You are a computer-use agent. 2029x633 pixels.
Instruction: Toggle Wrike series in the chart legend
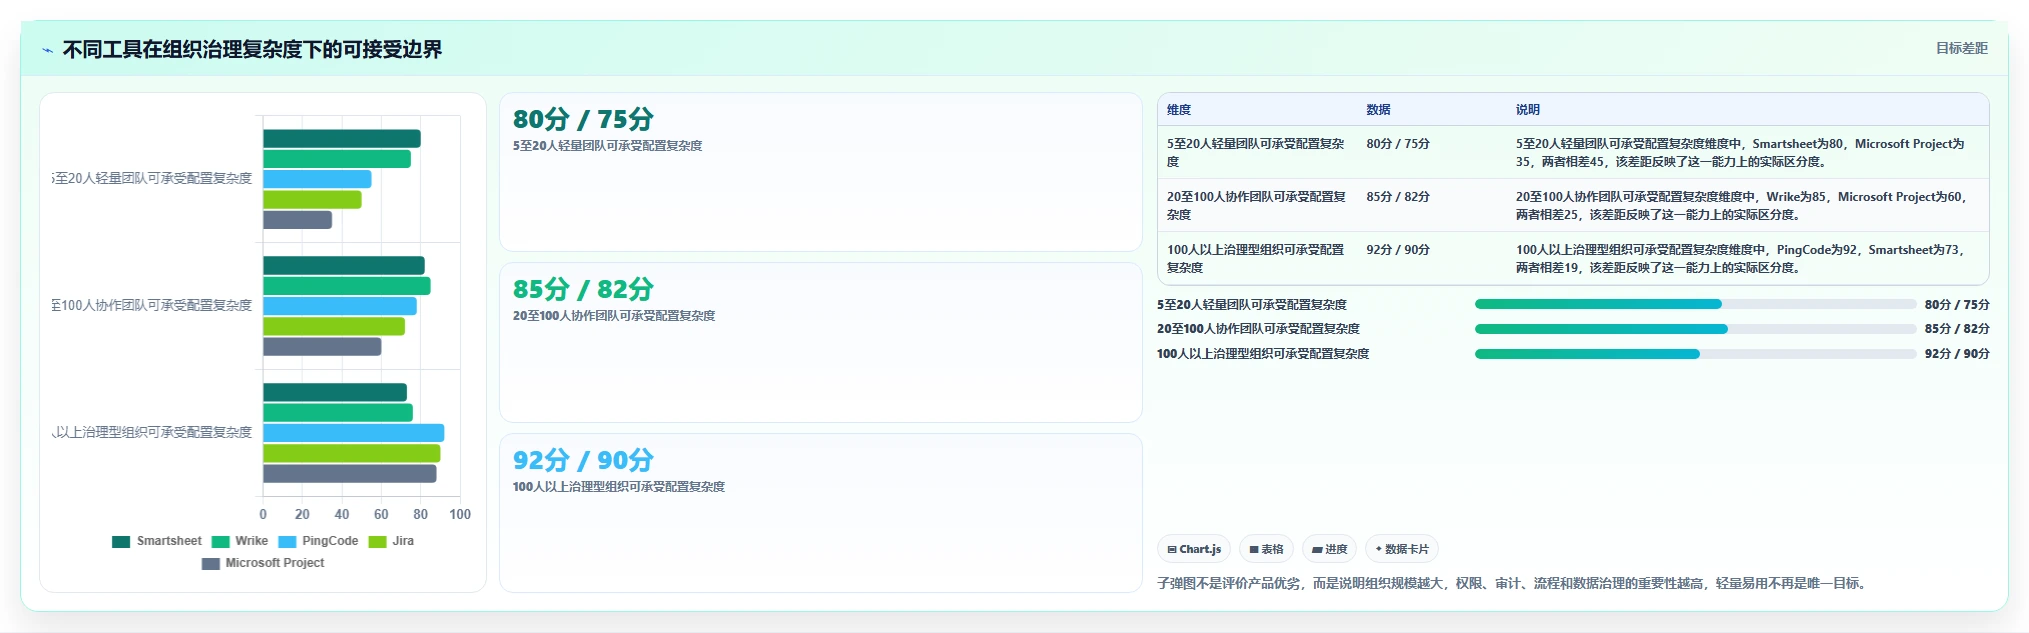tap(240, 541)
